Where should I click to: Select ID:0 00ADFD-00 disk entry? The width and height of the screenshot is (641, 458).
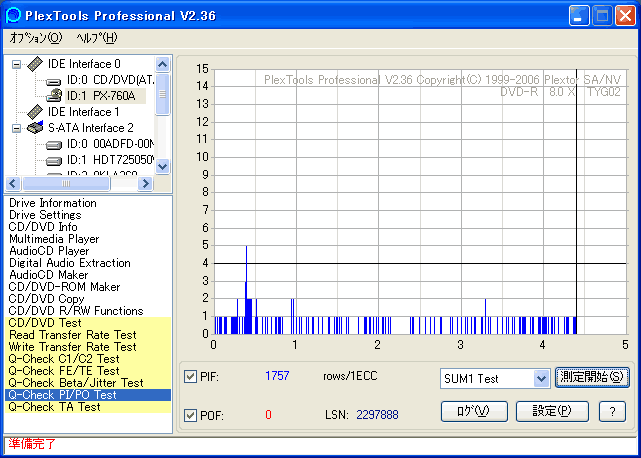pos(110,144)
